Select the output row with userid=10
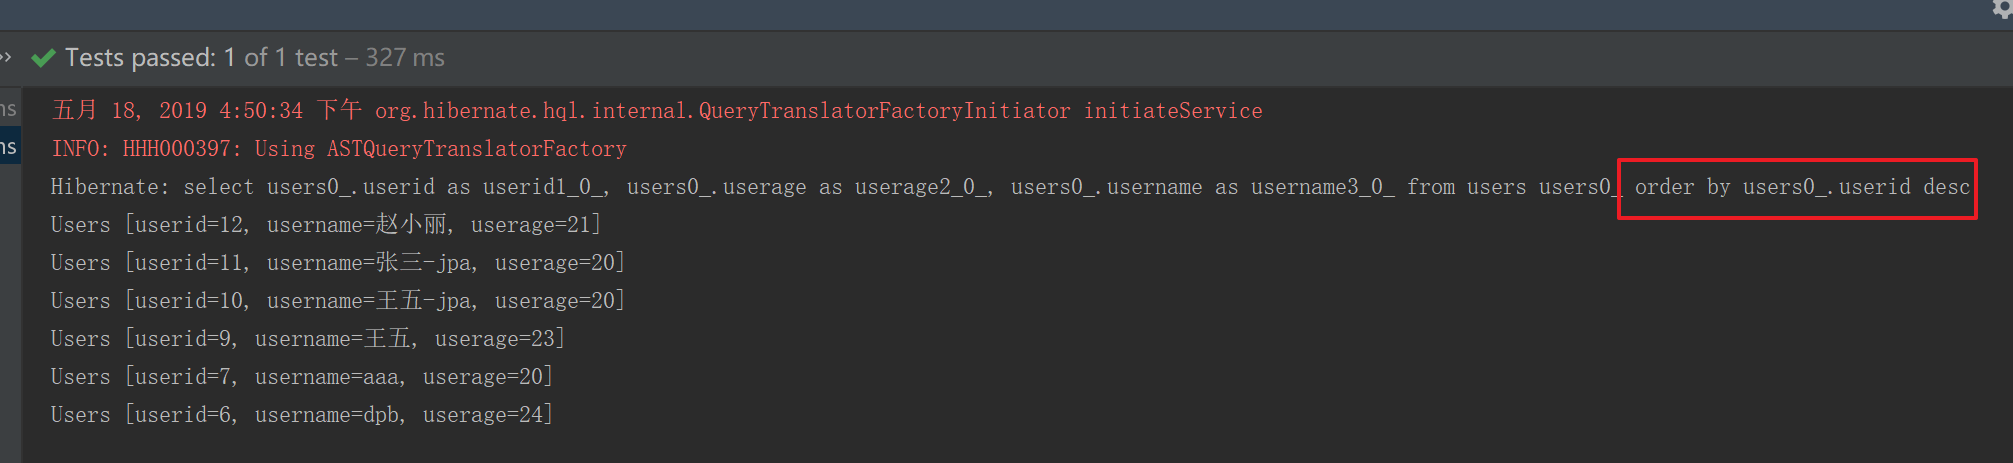Viewport: 2013px width, 463px height. [338, 301]
